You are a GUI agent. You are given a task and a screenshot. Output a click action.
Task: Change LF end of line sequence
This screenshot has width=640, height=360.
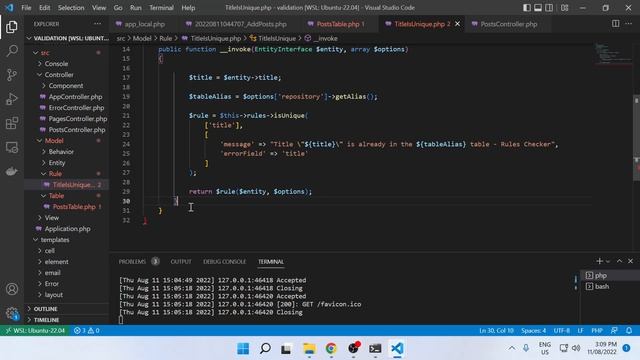pyautogui.click(x=580, y=330)
